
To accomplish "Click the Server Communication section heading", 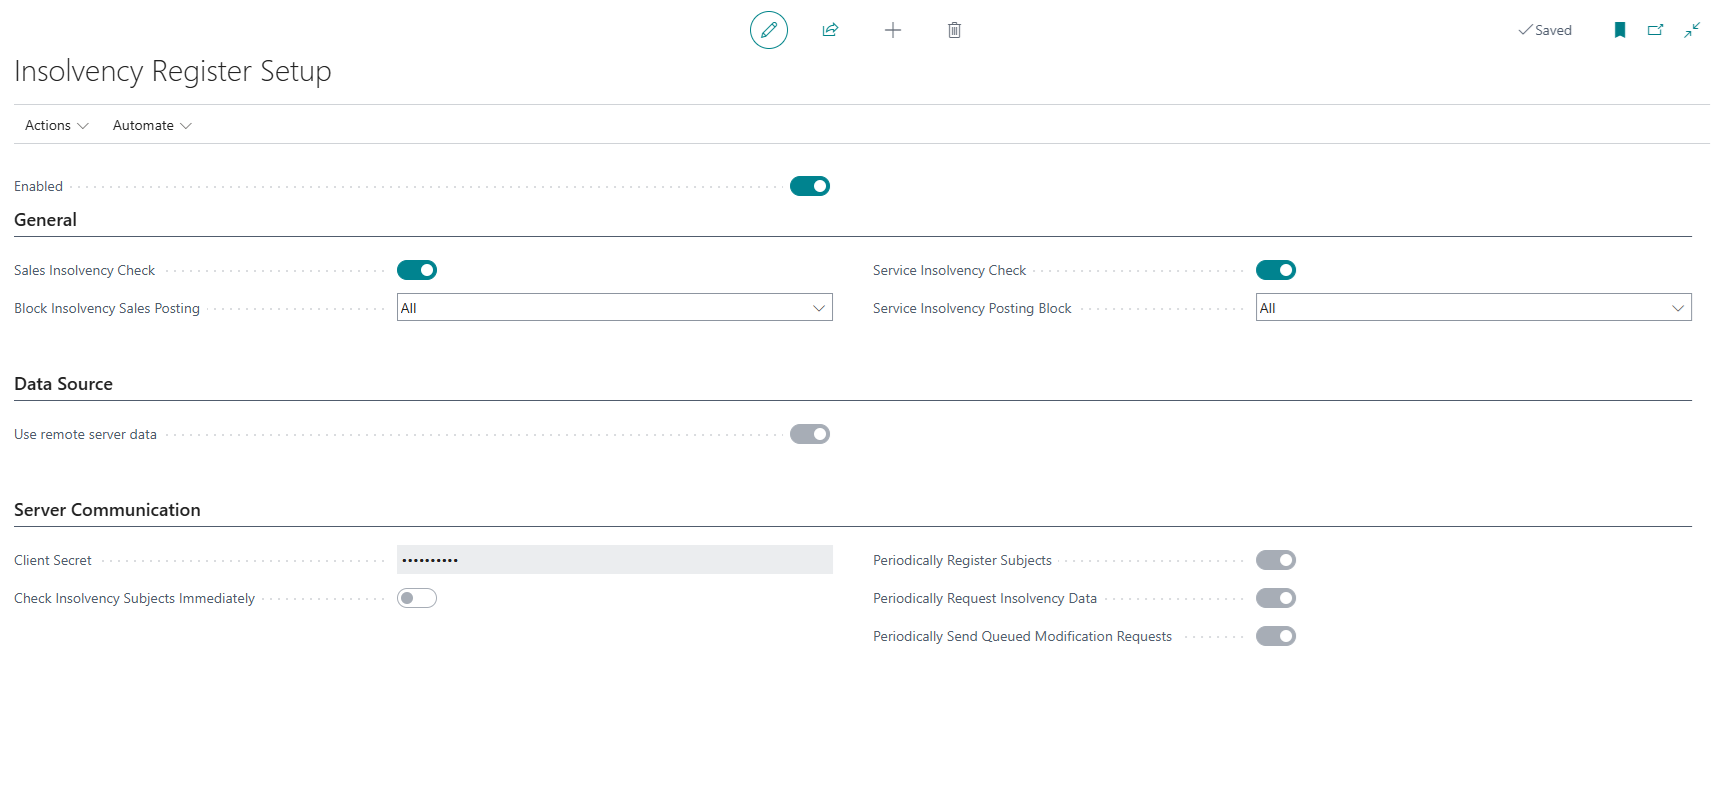I will (x=107, y=510).
